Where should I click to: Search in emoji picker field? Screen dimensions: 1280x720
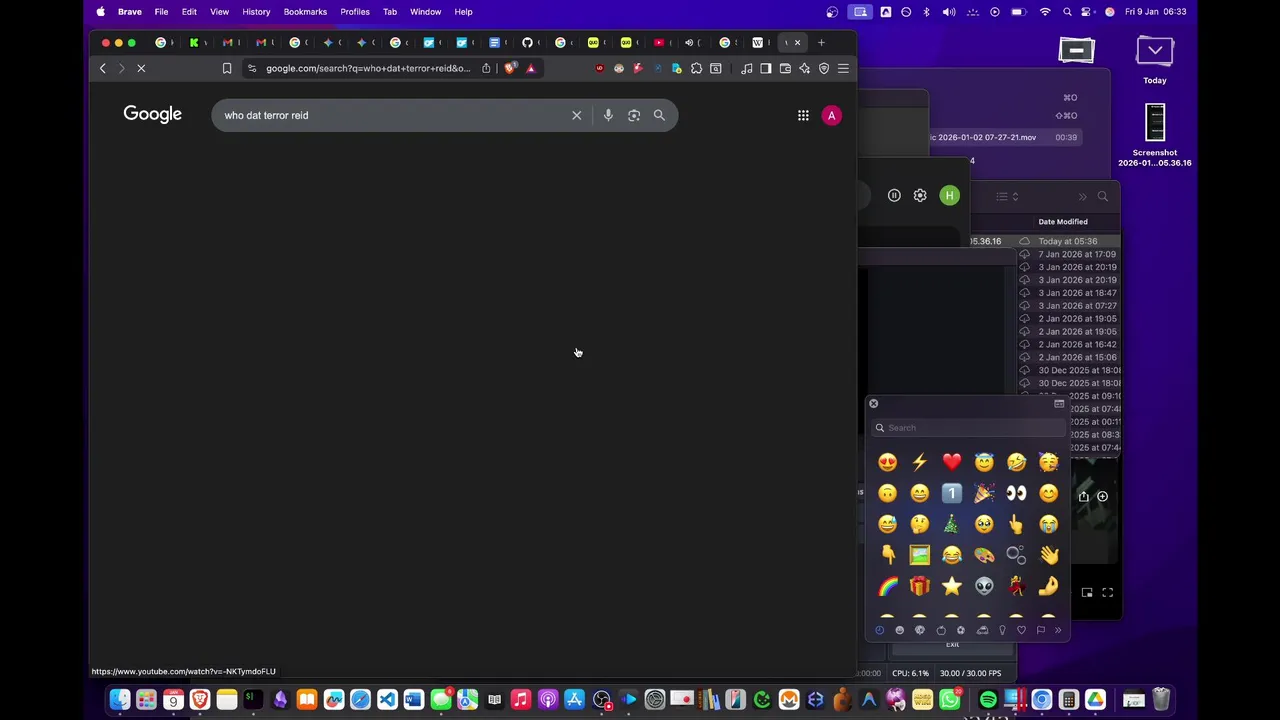pos(968,428)
